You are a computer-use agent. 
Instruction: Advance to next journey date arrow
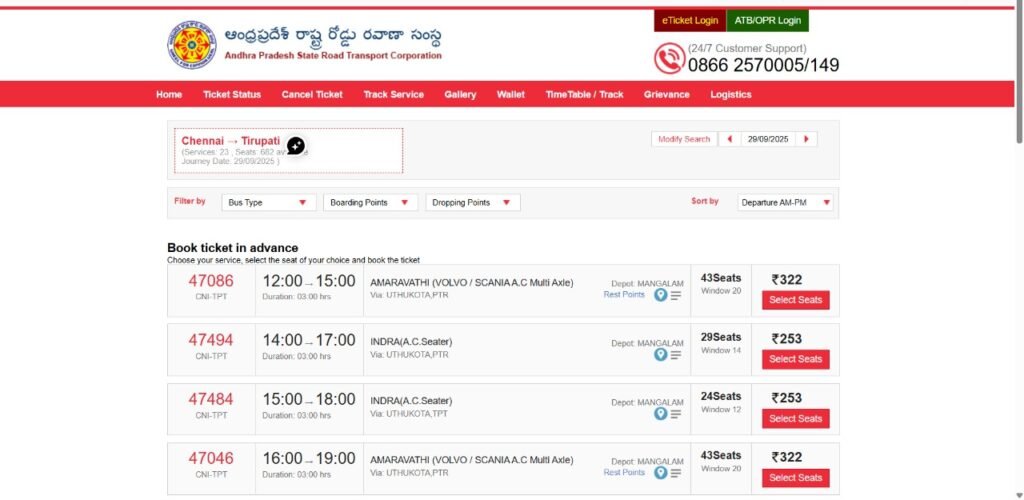coord(806,139)
